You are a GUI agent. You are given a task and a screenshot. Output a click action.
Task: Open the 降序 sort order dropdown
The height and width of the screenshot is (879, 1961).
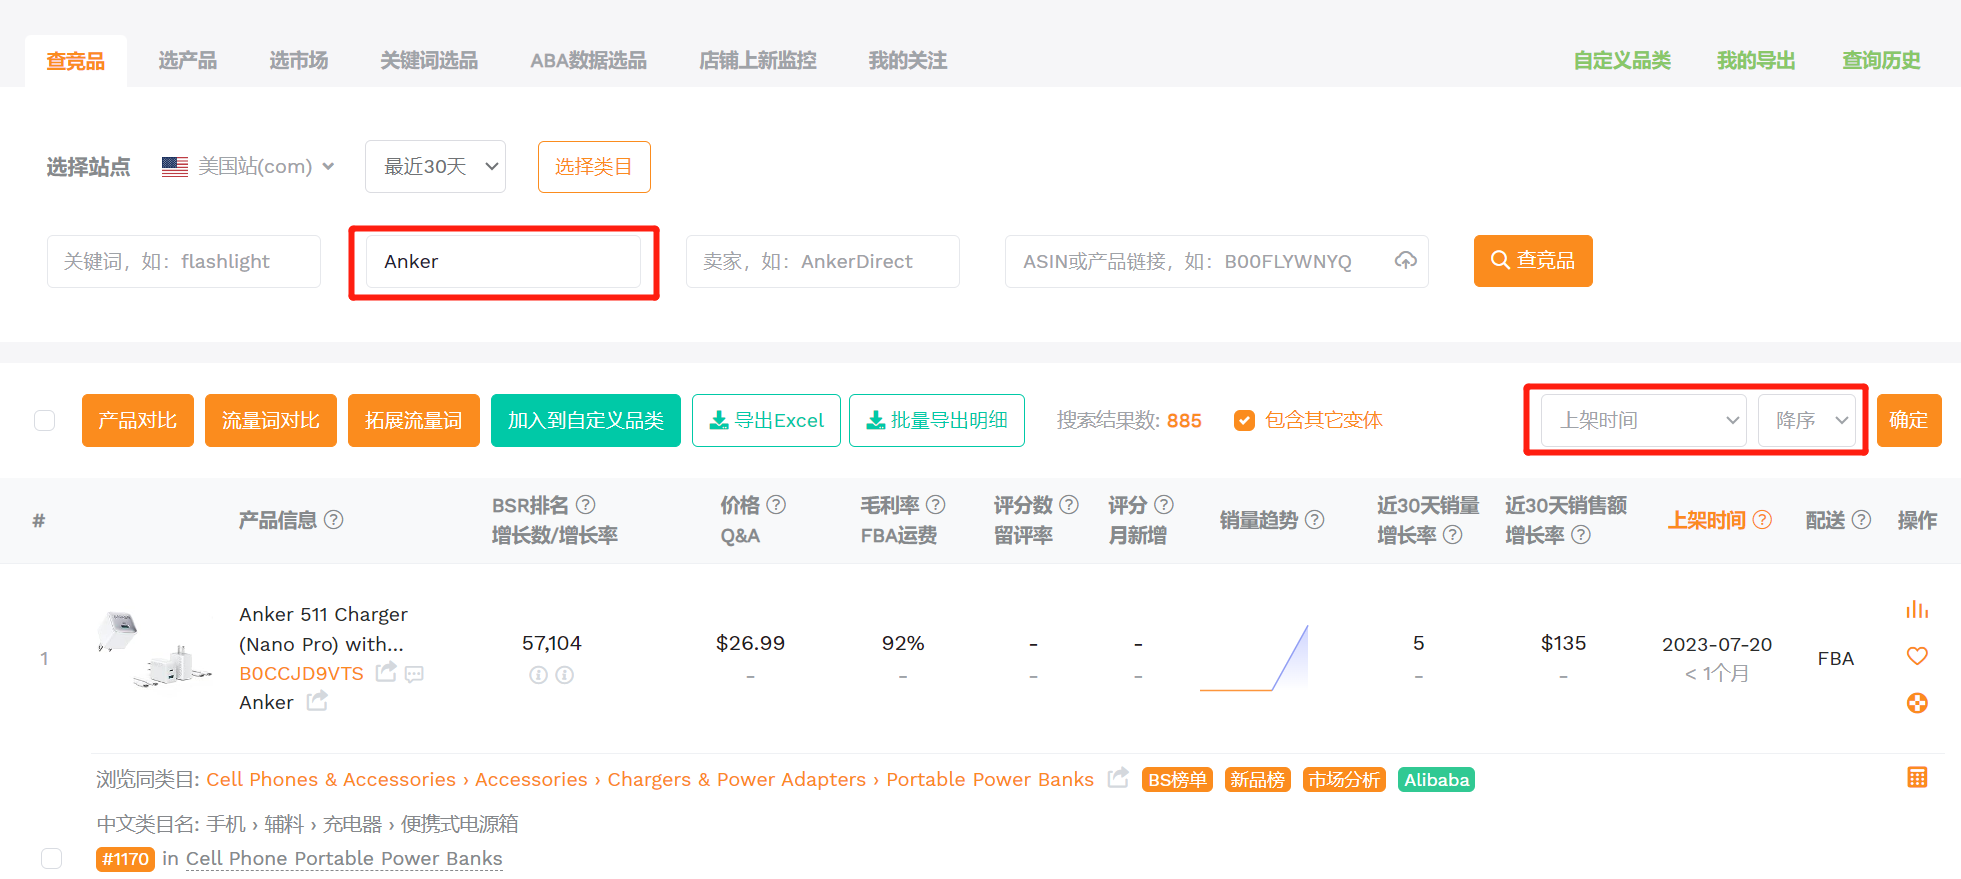pos(1806,420)
